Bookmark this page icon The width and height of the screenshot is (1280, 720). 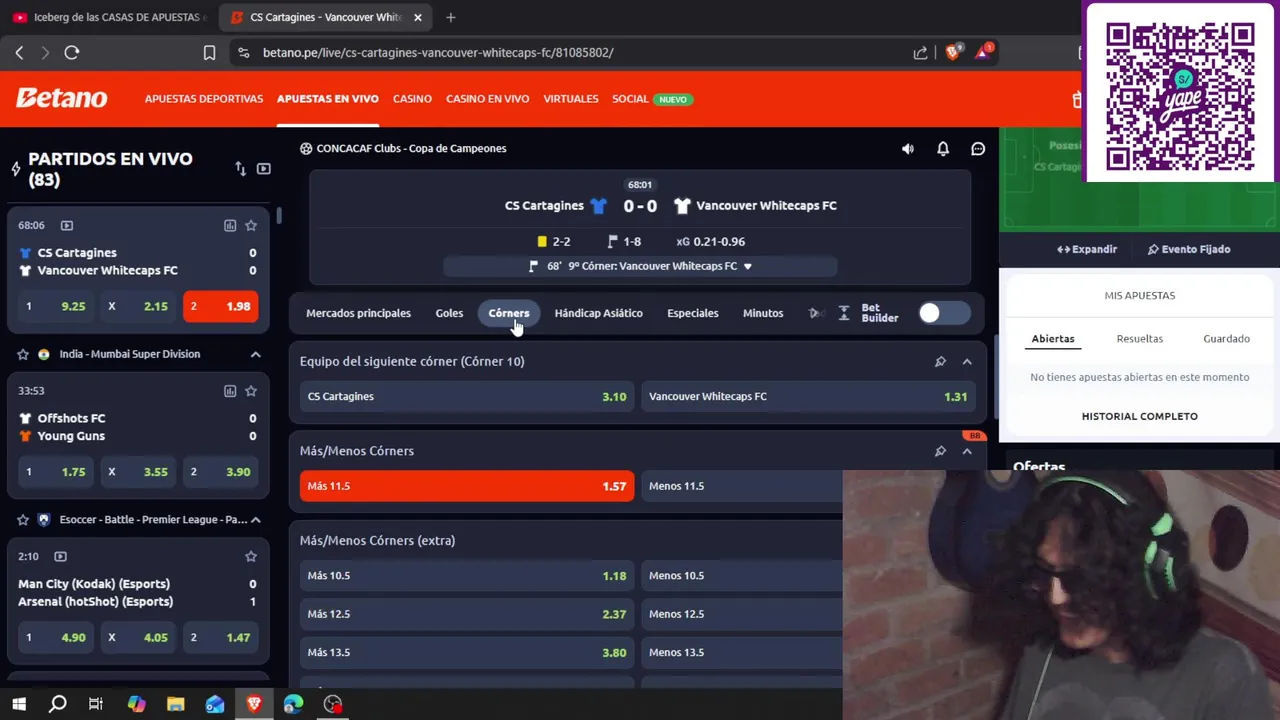click(209, 53)
